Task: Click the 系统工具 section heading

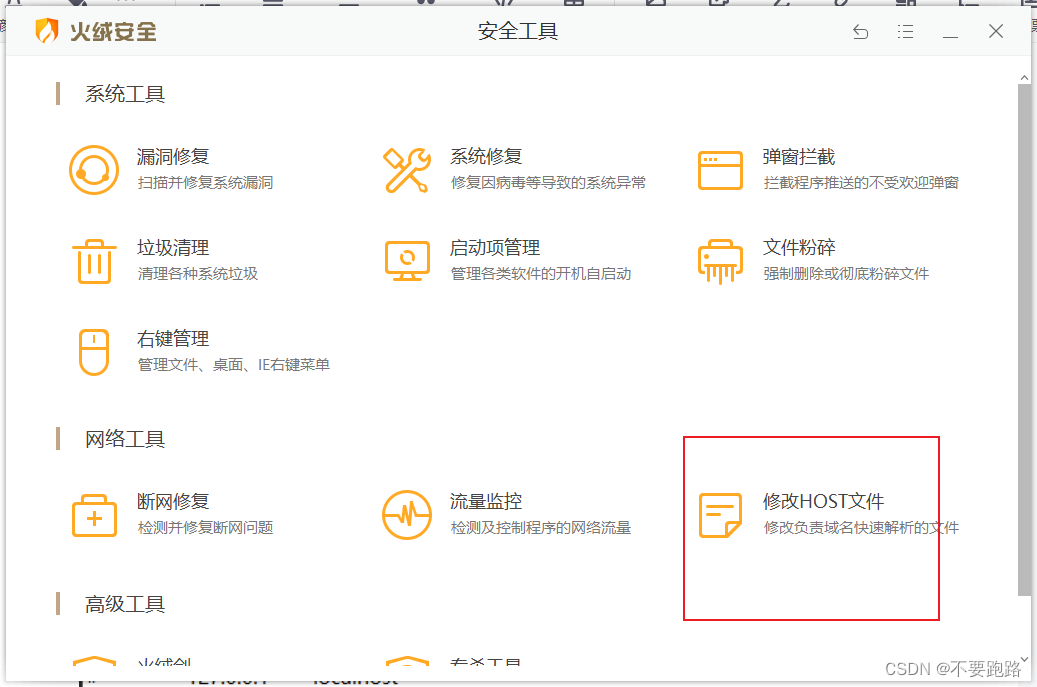Action: pos(125,94)
